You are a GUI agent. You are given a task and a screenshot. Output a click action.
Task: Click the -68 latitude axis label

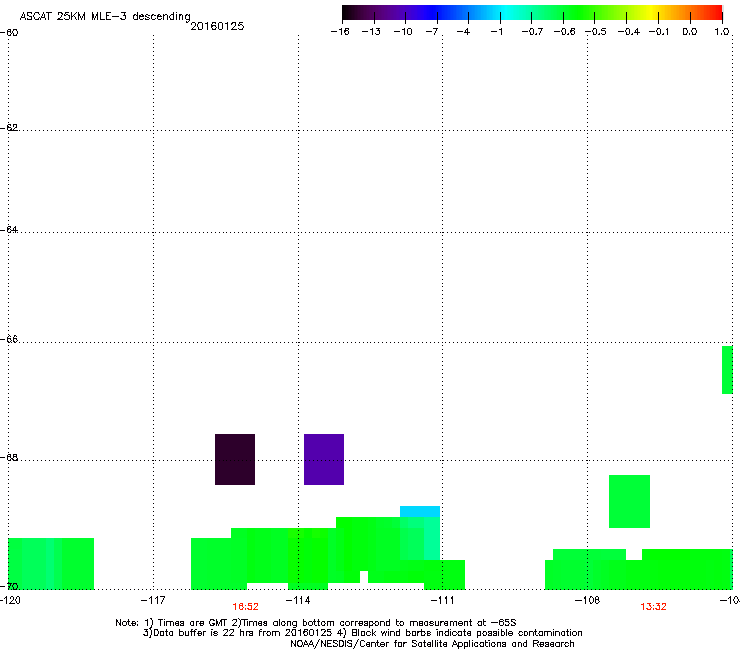tap(9, 457)
